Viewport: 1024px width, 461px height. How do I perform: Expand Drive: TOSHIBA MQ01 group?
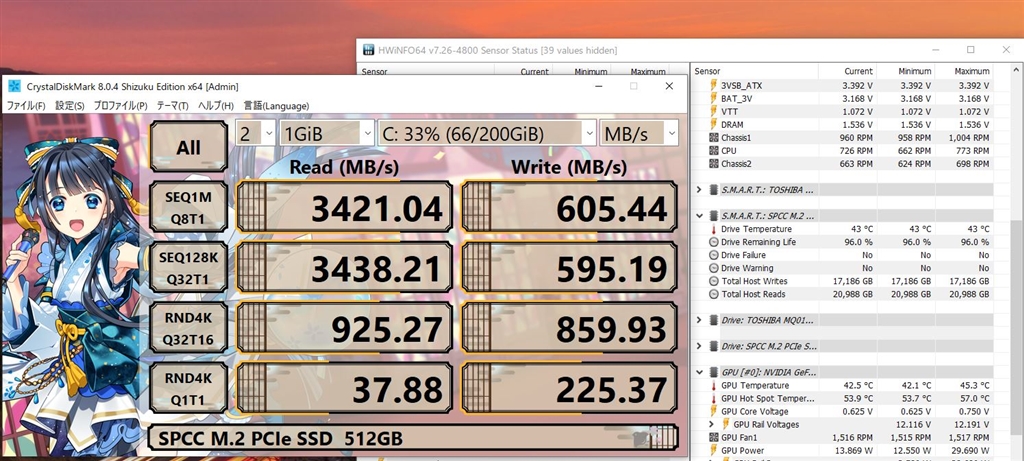pos(699,320)
